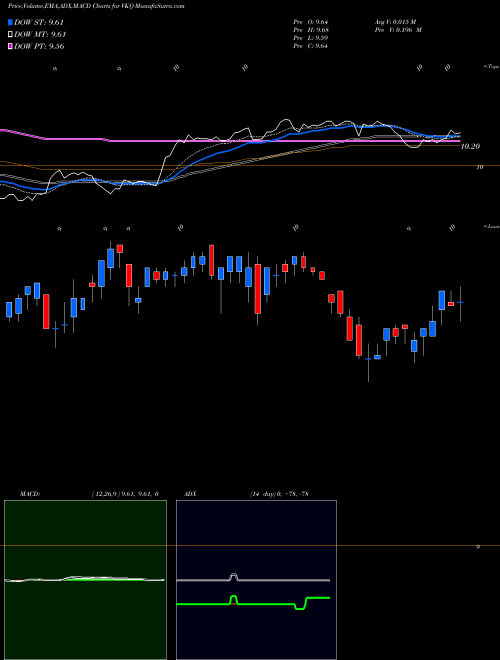Click the 'Pre L: 9.59' low value

click(x=311, y=38)
